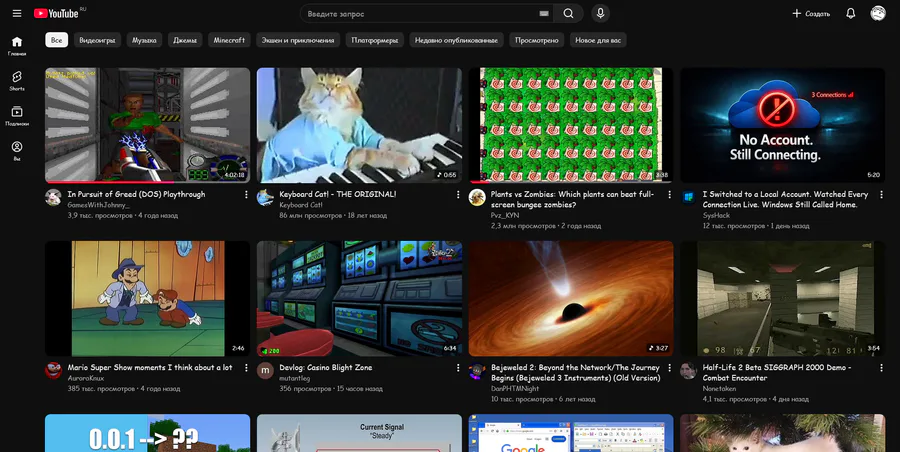
Task: Select the Музыка filter chip
Action: pos(144,40)
